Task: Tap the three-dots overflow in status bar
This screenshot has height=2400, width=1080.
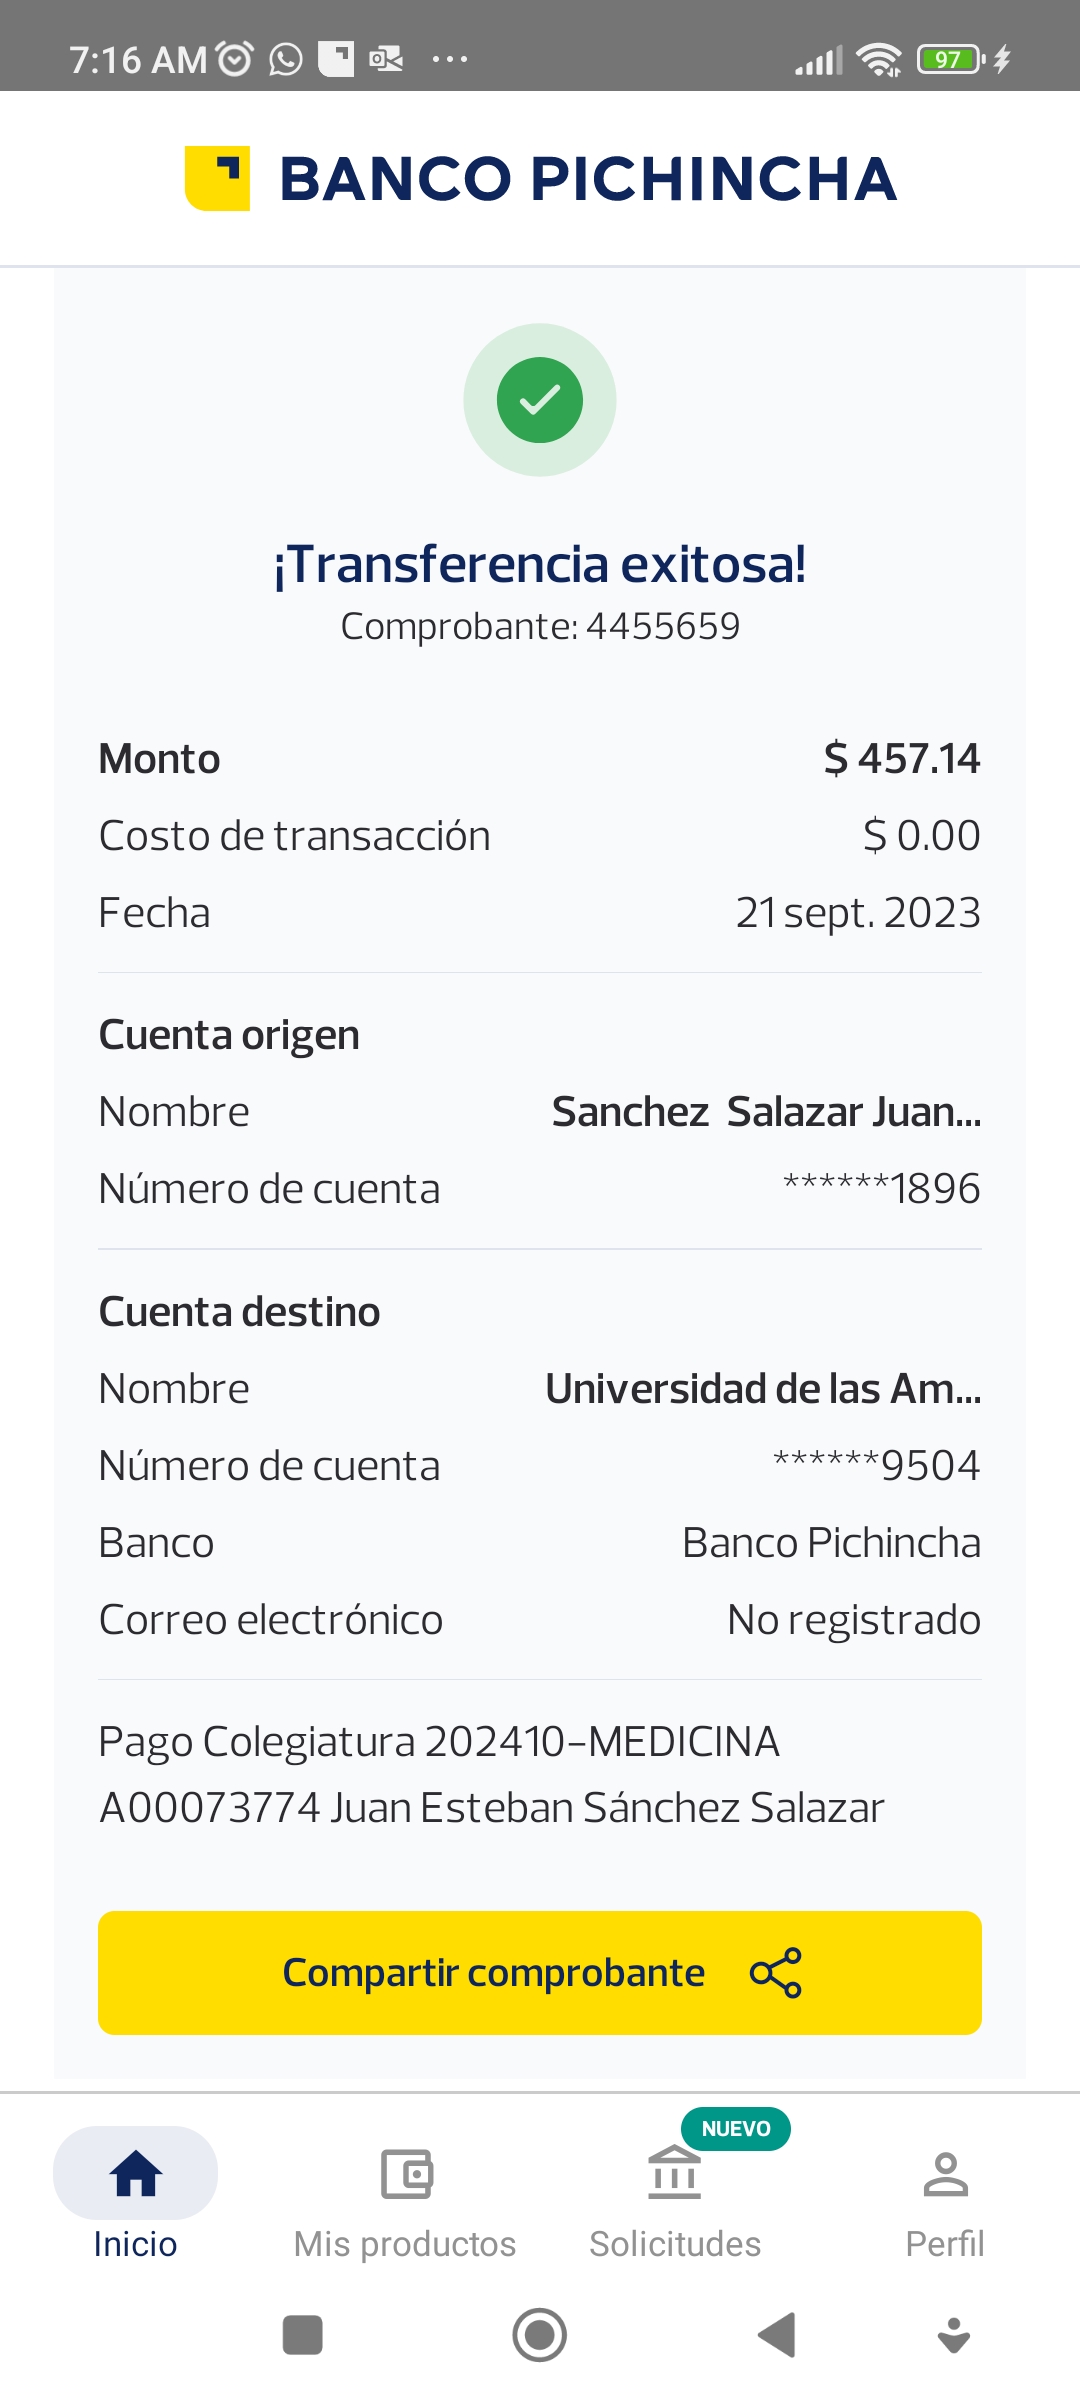Action: click(450, 60)
